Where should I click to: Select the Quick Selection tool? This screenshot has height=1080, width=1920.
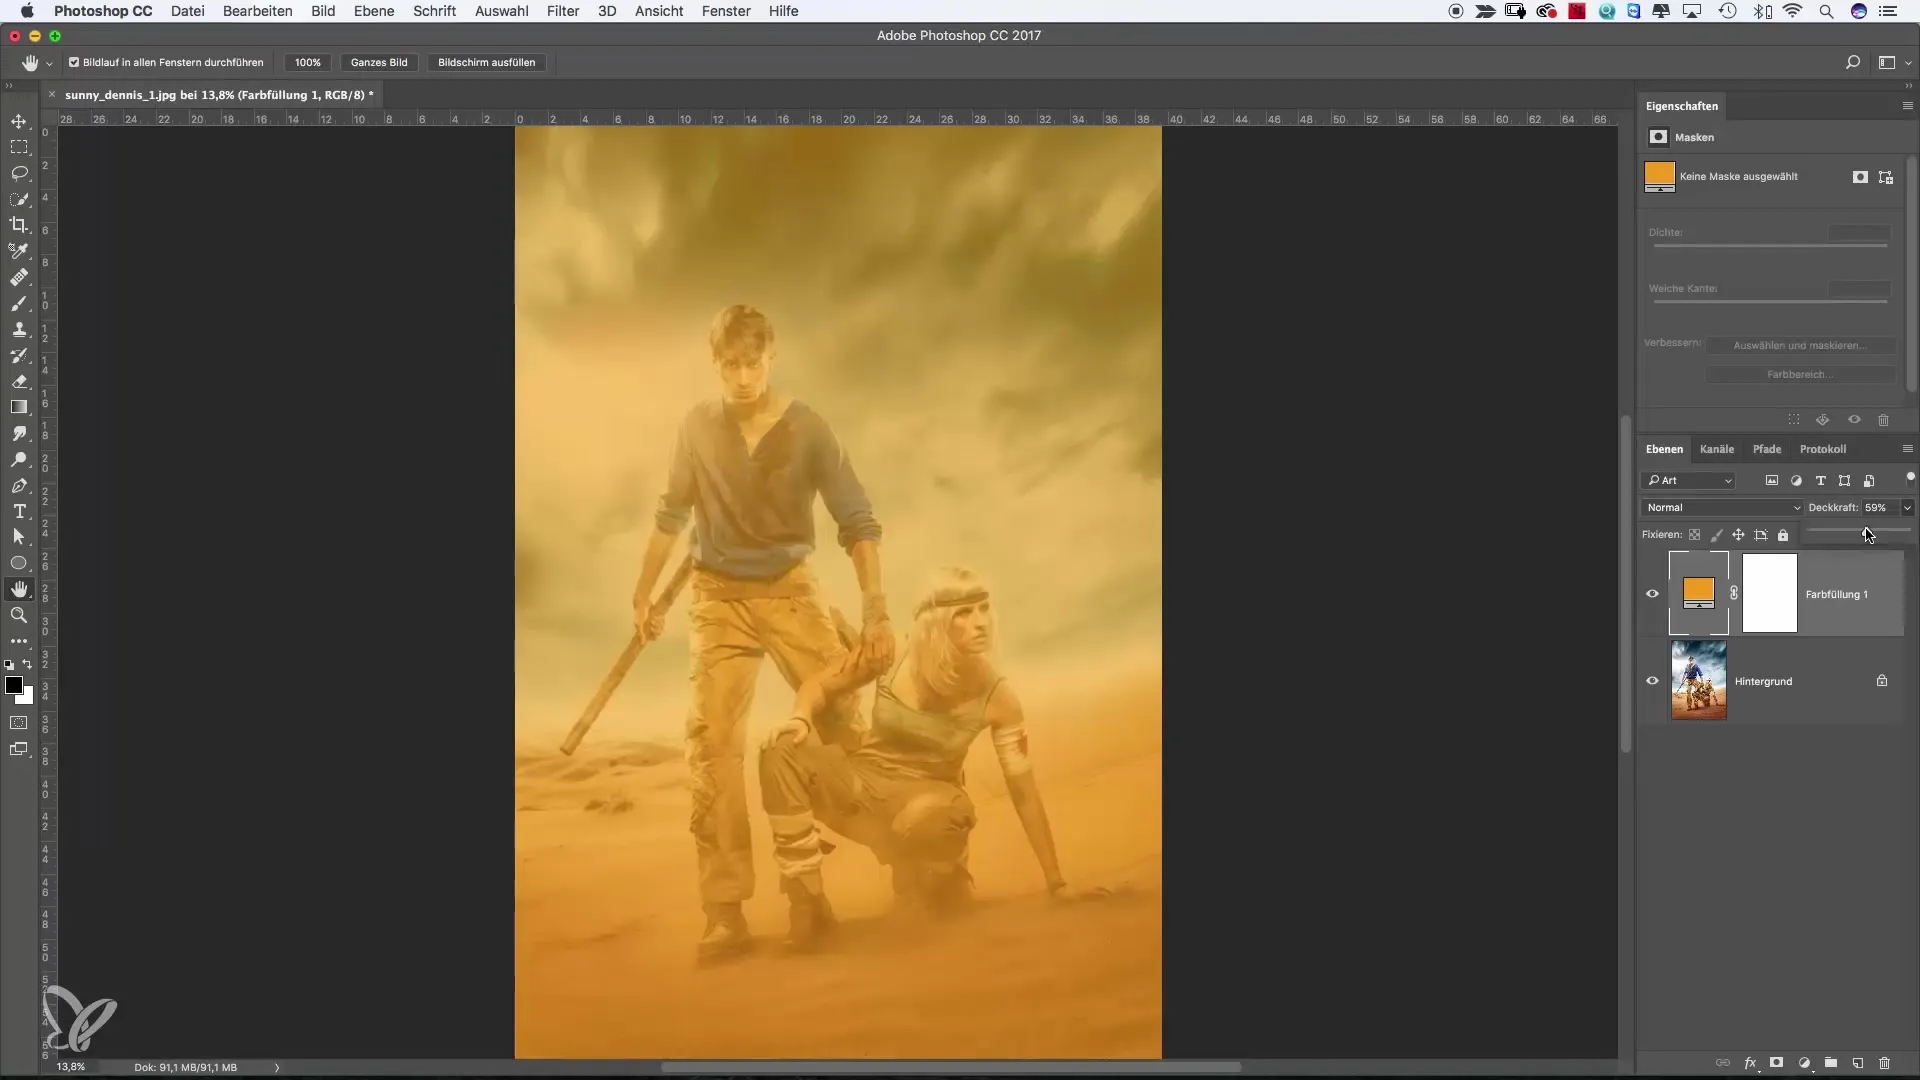coord(19,199)
